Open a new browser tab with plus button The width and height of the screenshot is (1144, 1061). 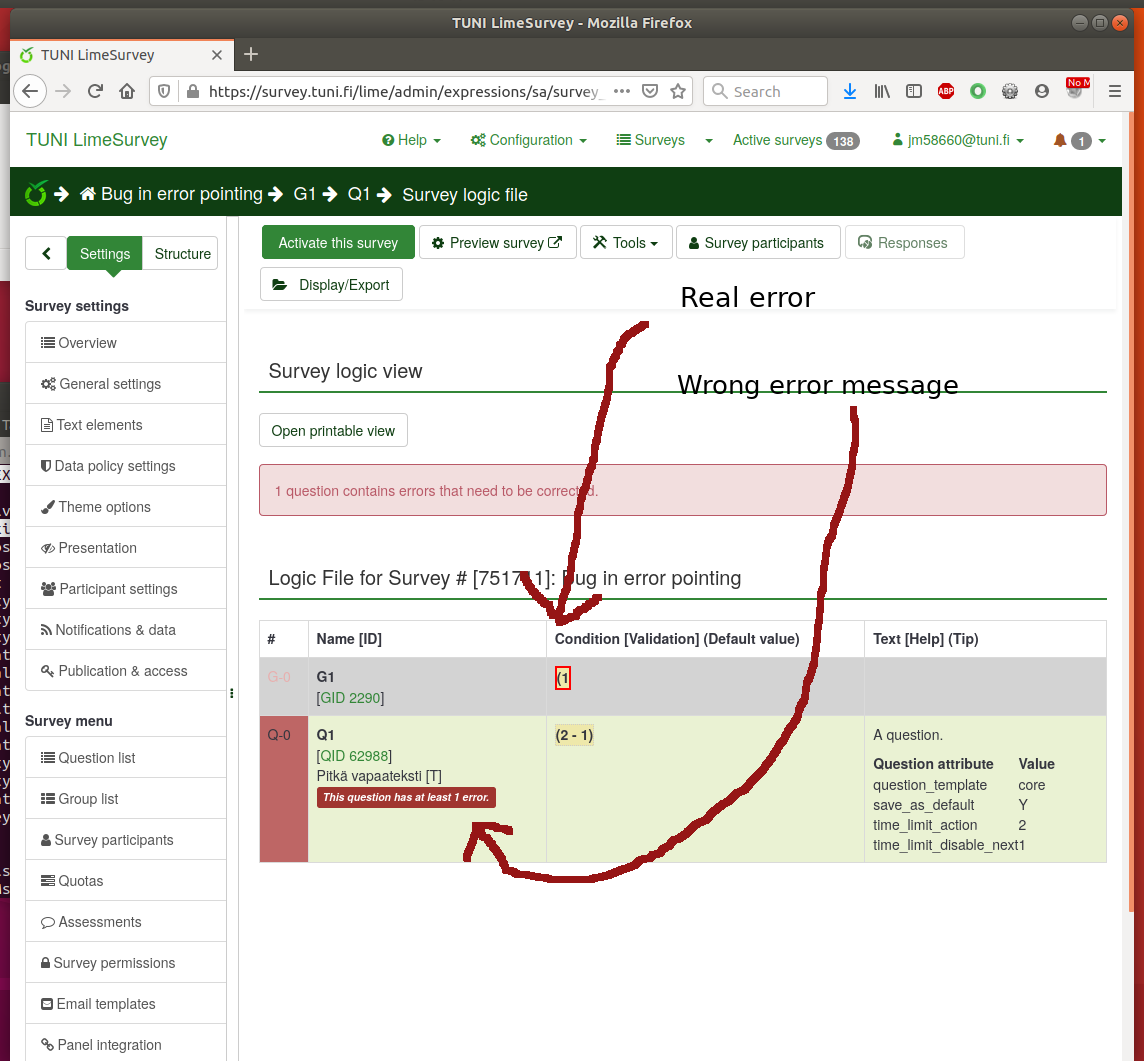point(251,54)
